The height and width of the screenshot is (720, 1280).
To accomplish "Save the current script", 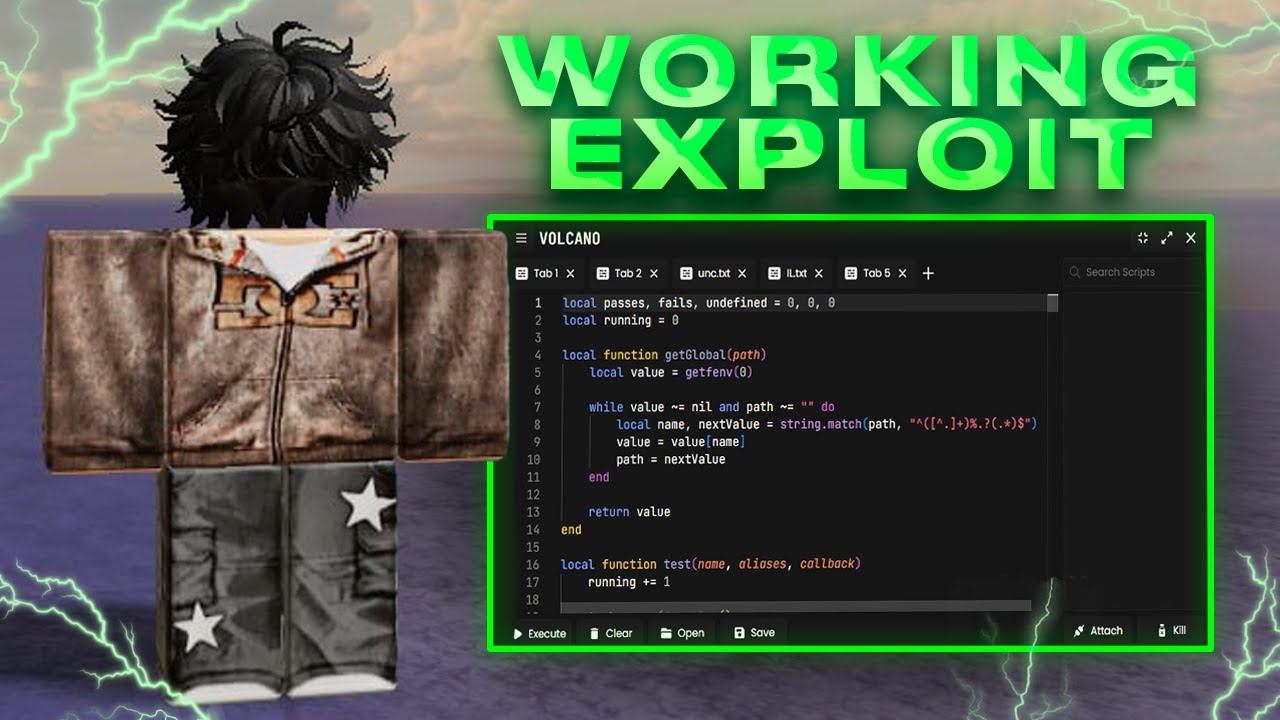I will (x=754, y=633).
